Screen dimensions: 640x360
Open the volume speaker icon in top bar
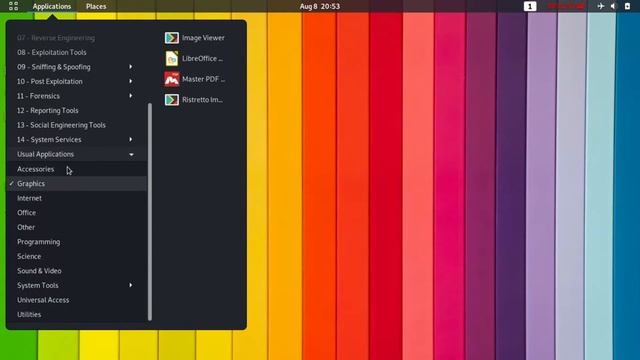point(613,6)
